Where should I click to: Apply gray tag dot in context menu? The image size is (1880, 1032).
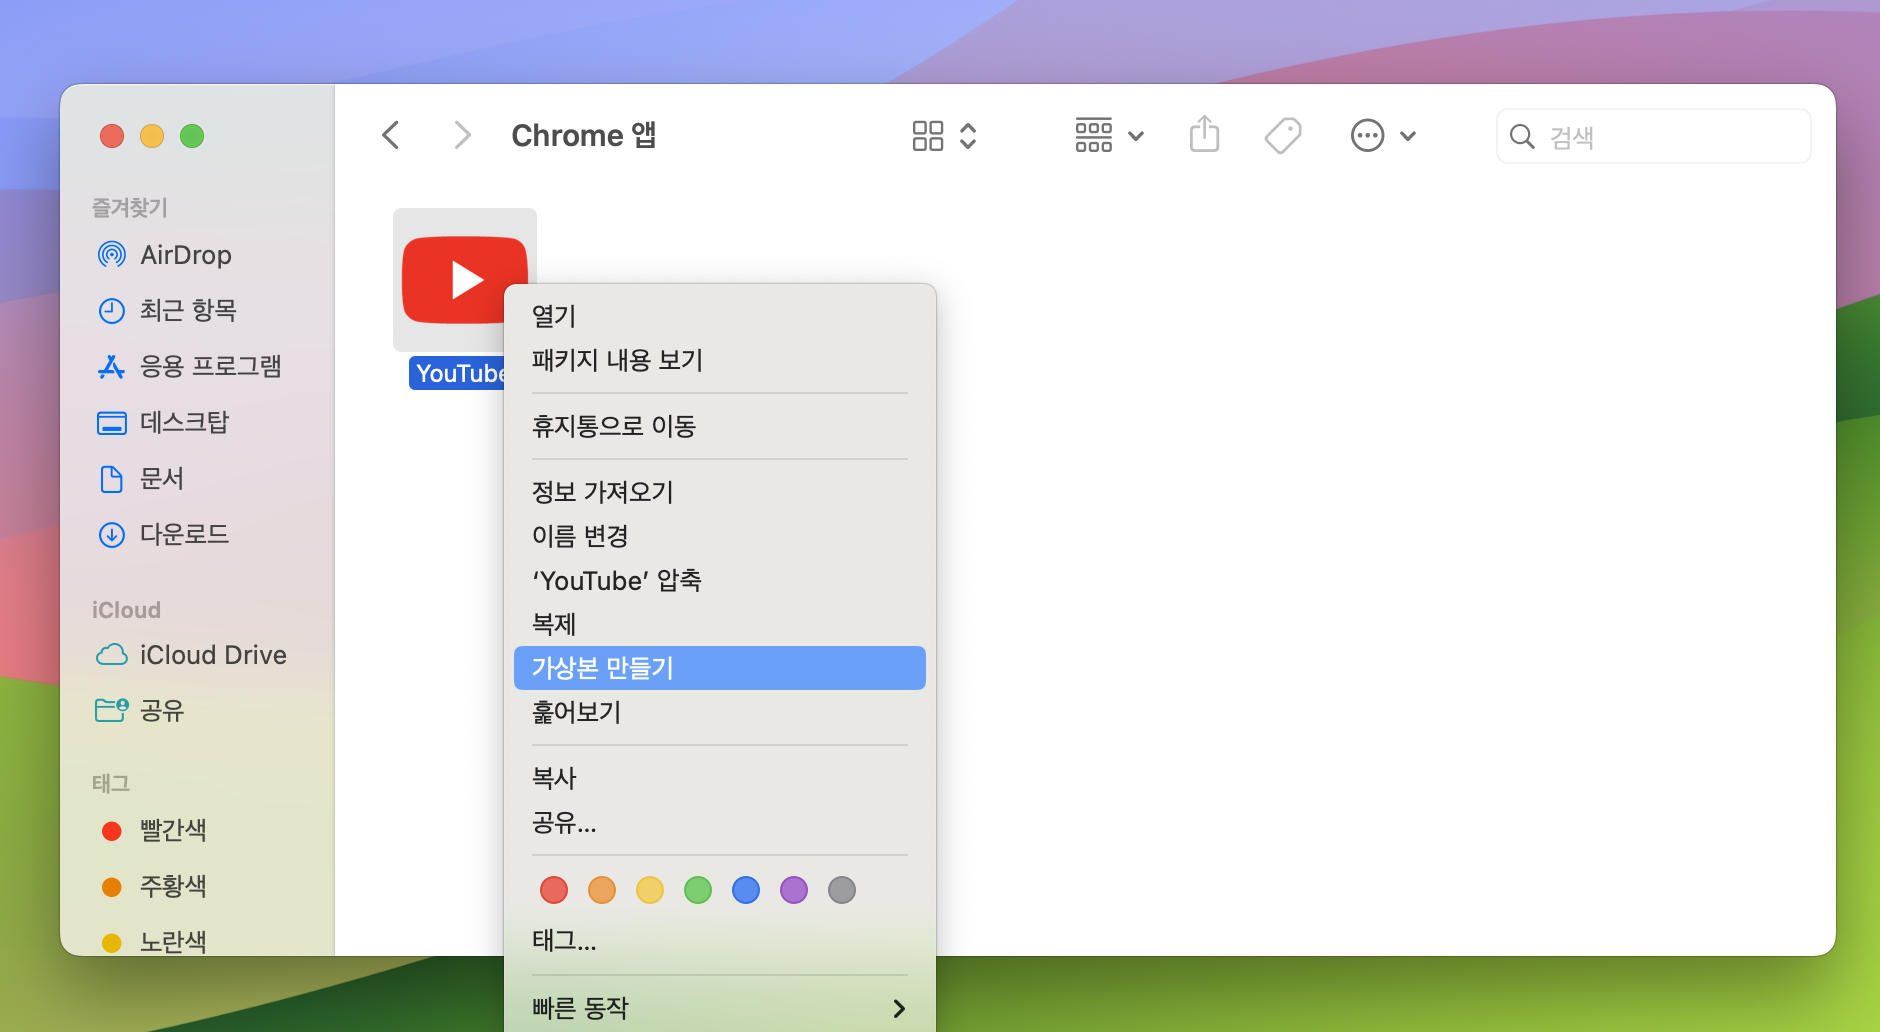pos(842,890)
